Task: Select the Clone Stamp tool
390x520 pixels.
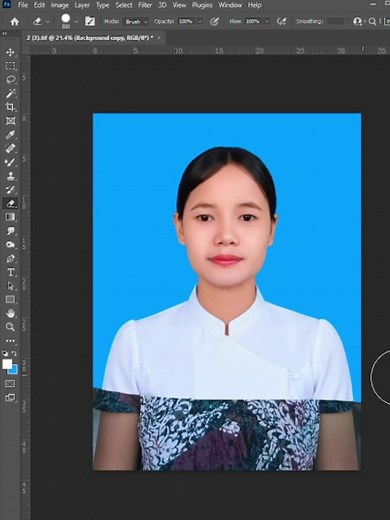Action: [10, 176]
